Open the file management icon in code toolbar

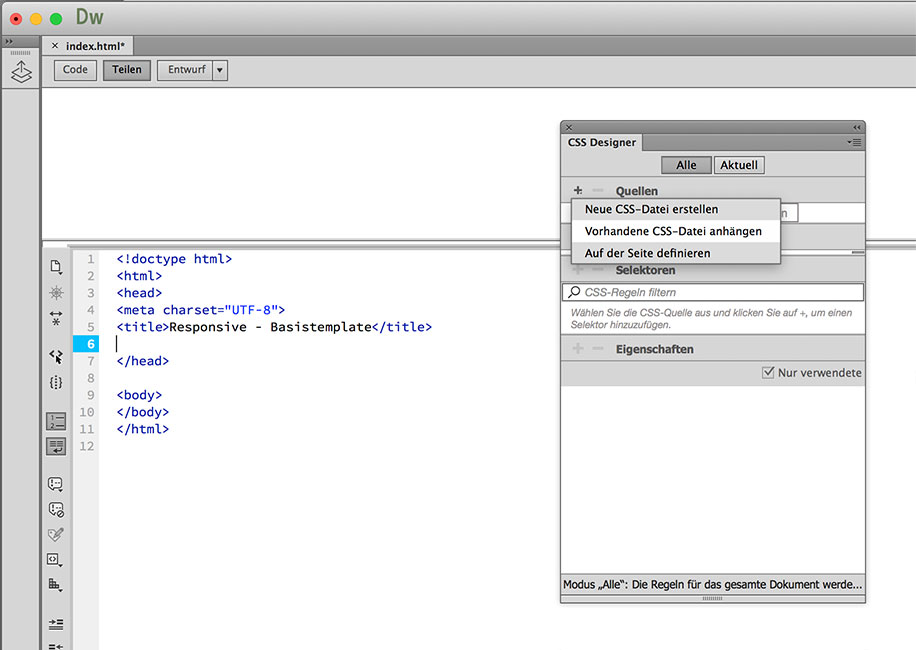coord(56,267)
